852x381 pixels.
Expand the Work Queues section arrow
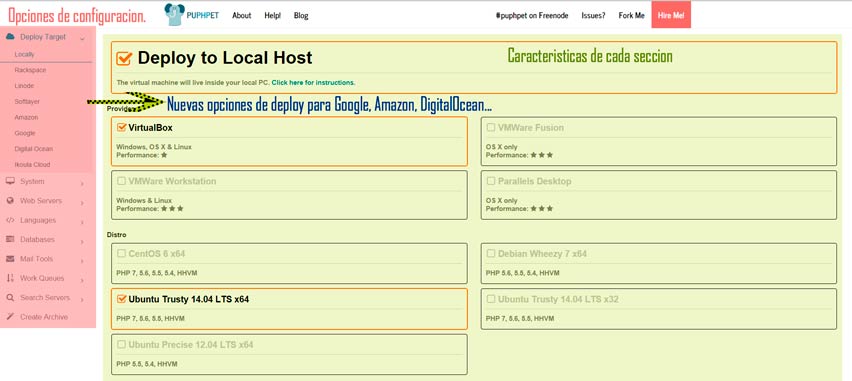click(82, 280)
